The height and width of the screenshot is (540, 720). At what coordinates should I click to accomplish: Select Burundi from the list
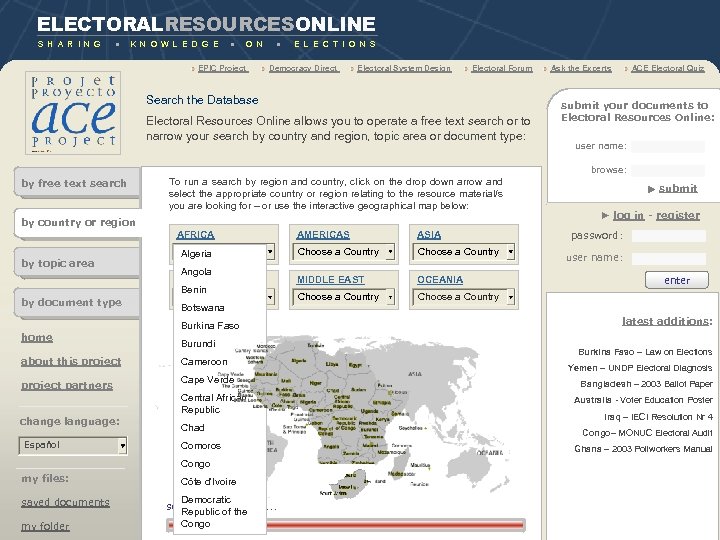click(198, 343)
